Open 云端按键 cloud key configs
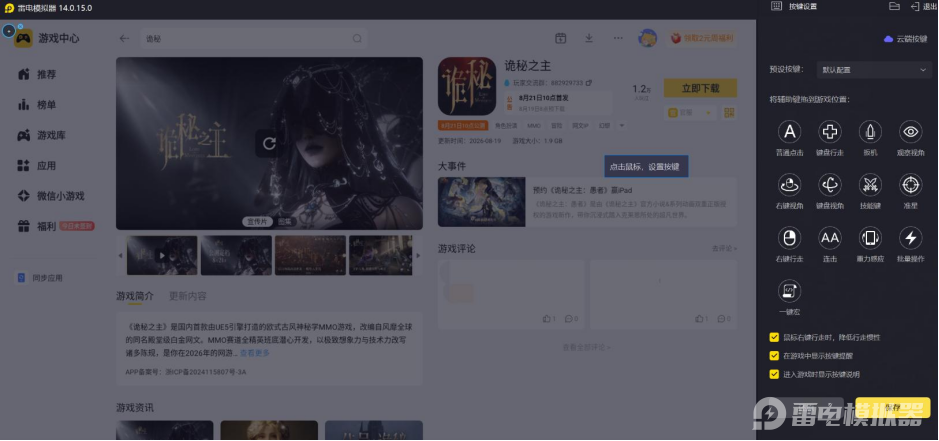Screen dimensions: 939x441 [x=905, y=39]
